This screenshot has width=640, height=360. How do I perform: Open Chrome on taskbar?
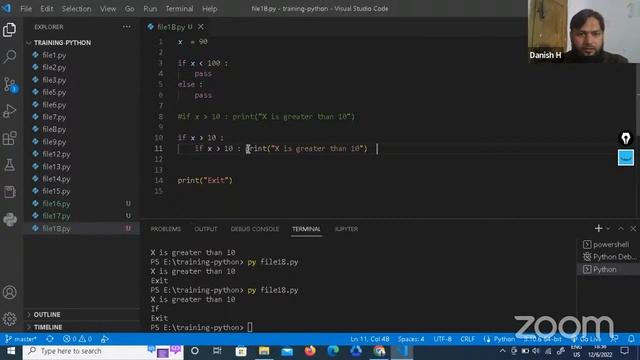(x=379, y=351)
